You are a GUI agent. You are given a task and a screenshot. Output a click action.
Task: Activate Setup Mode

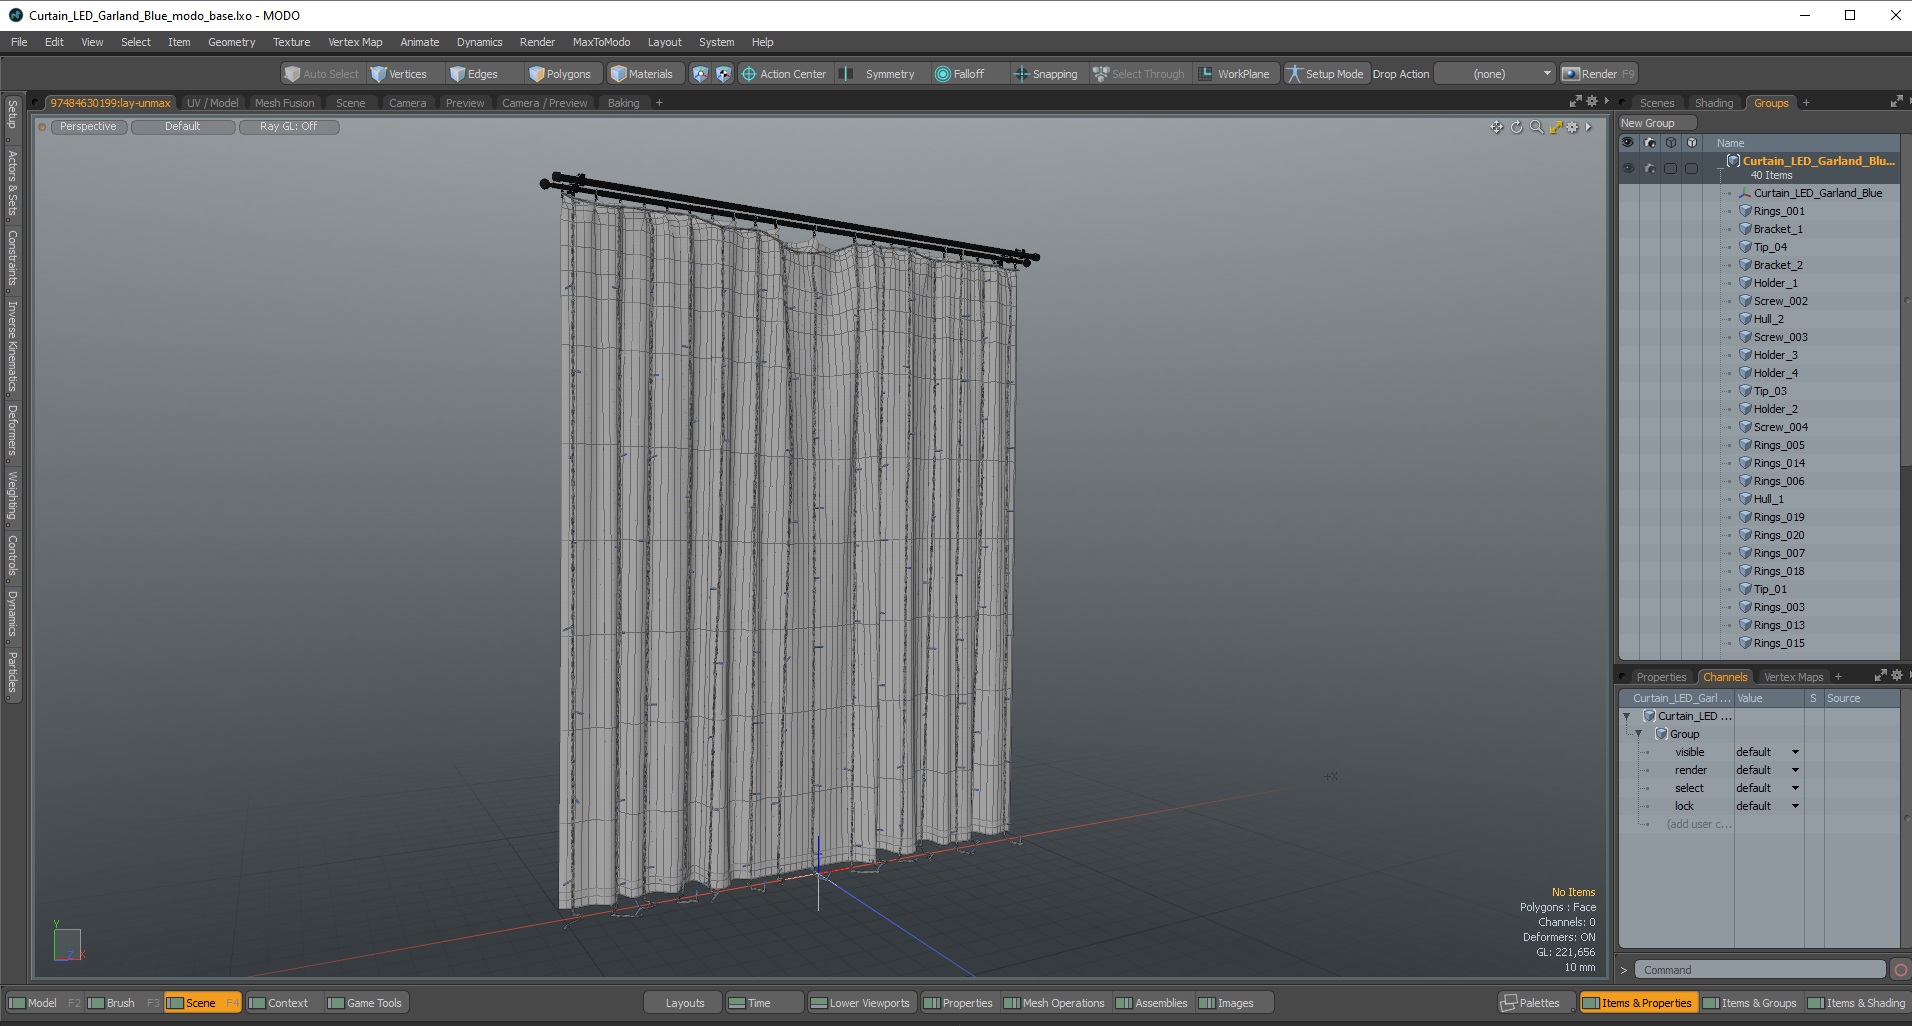(x=1324, y=74)
